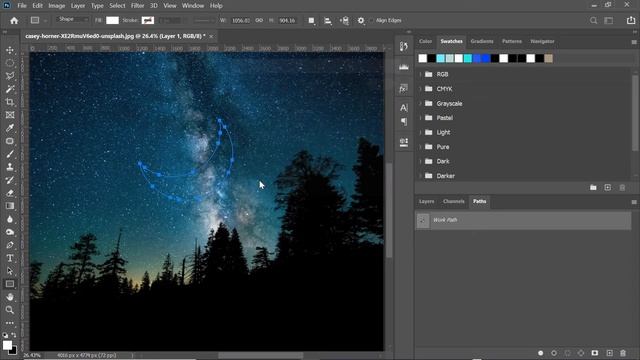Select the Horizontal Type tool

click(10, 258)
